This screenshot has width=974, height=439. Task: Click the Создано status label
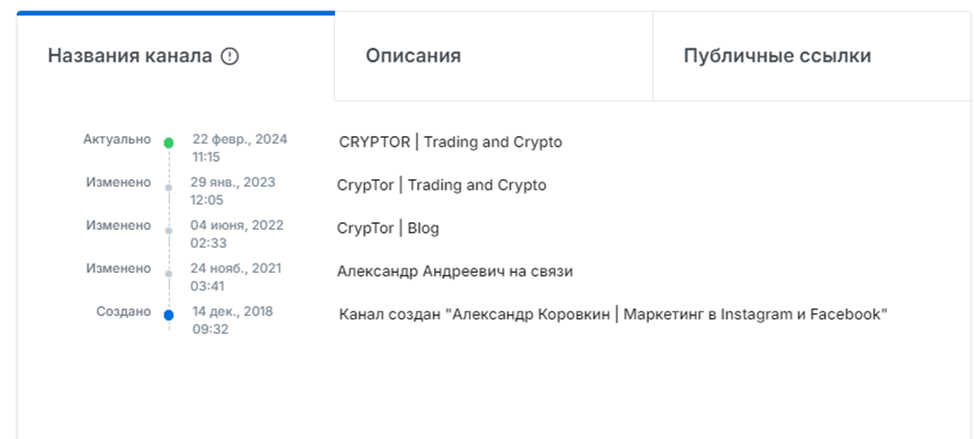click(x=123, y=312)
